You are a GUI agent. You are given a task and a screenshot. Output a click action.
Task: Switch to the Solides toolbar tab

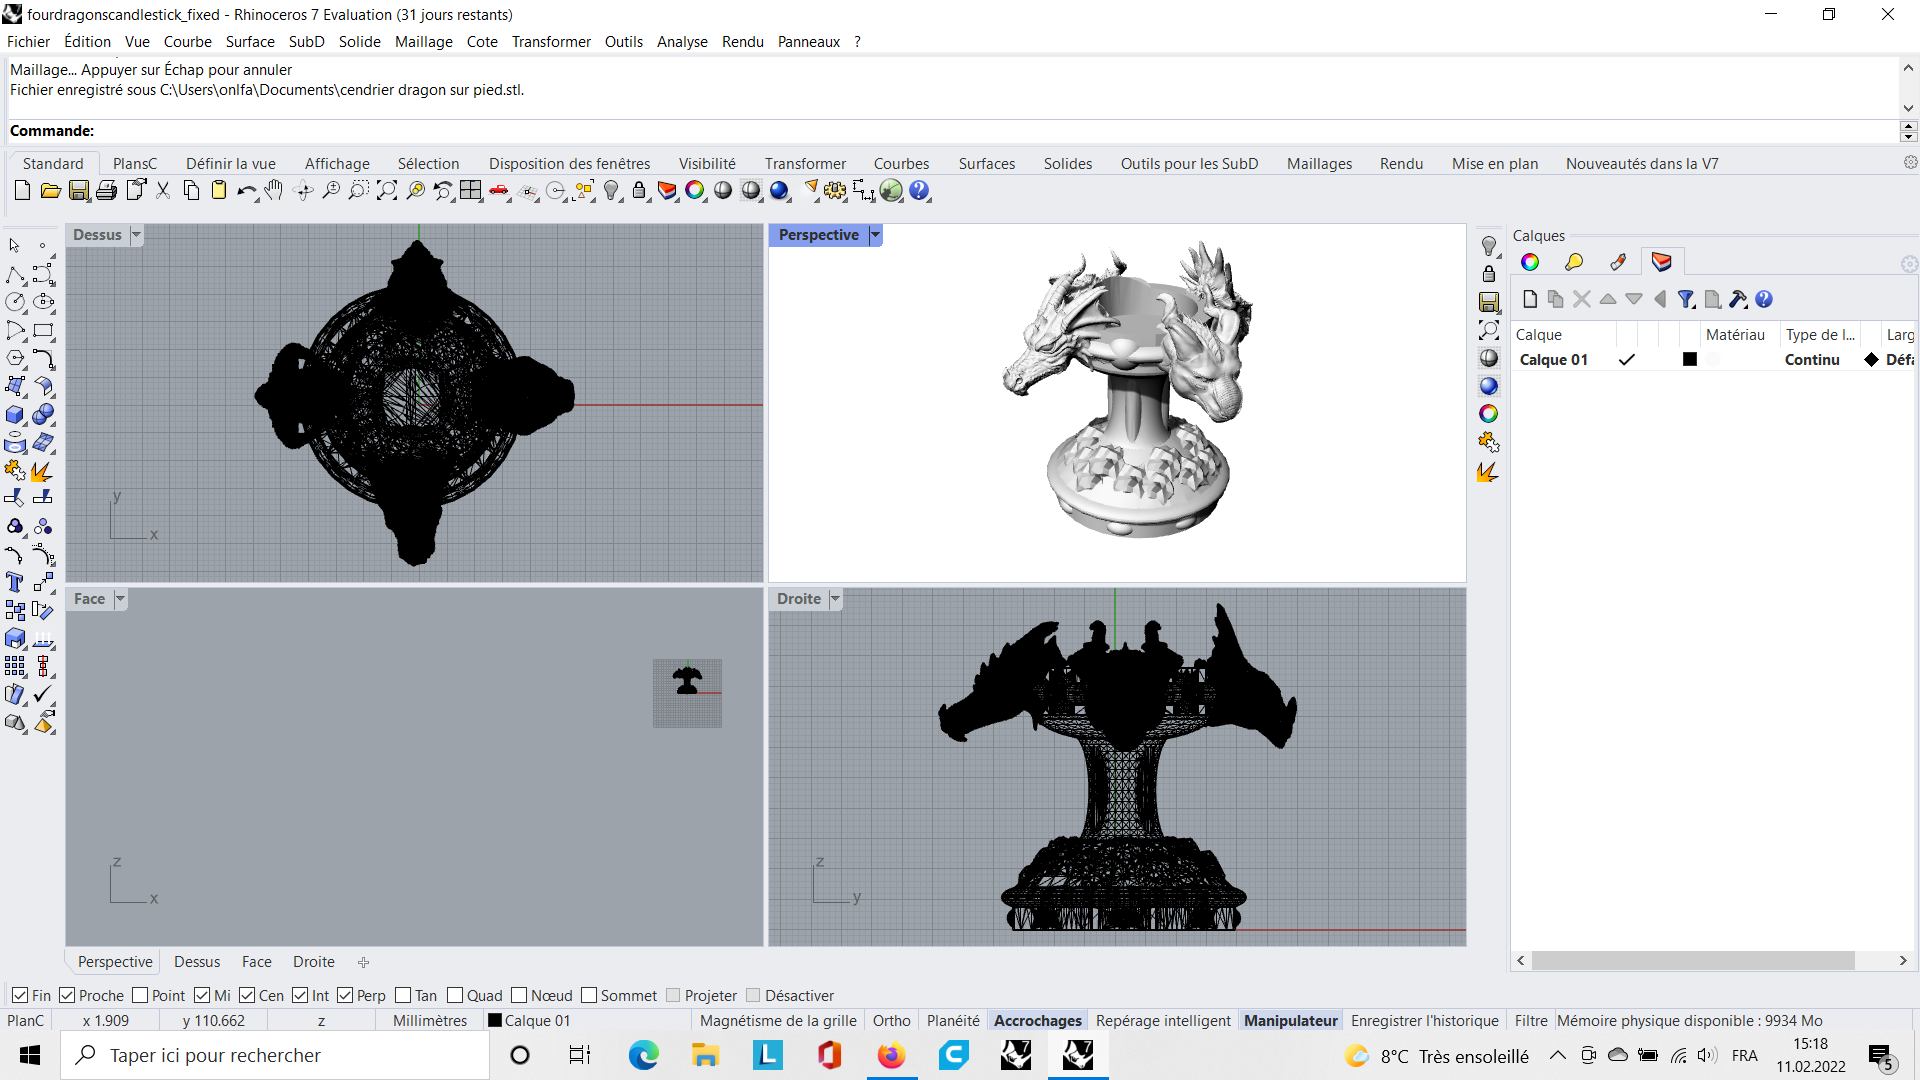[x=1067, y=164]
